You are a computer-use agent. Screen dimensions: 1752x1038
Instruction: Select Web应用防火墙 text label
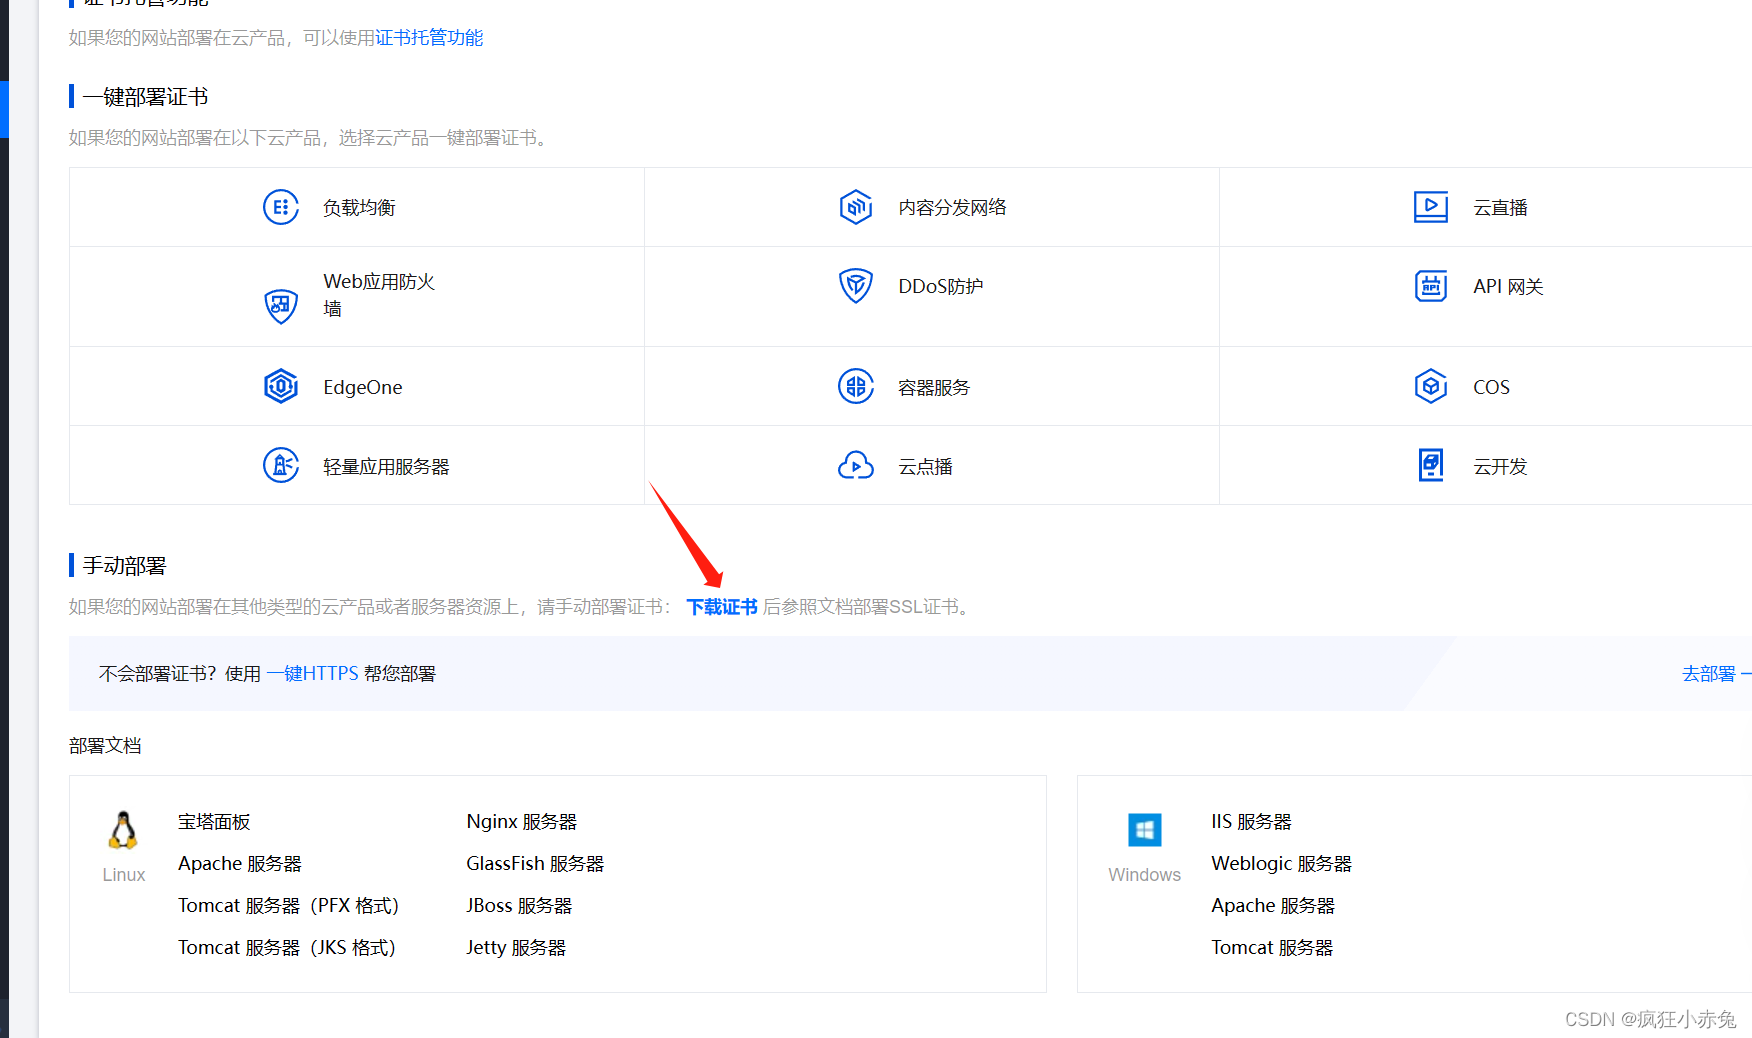(379, 295)
